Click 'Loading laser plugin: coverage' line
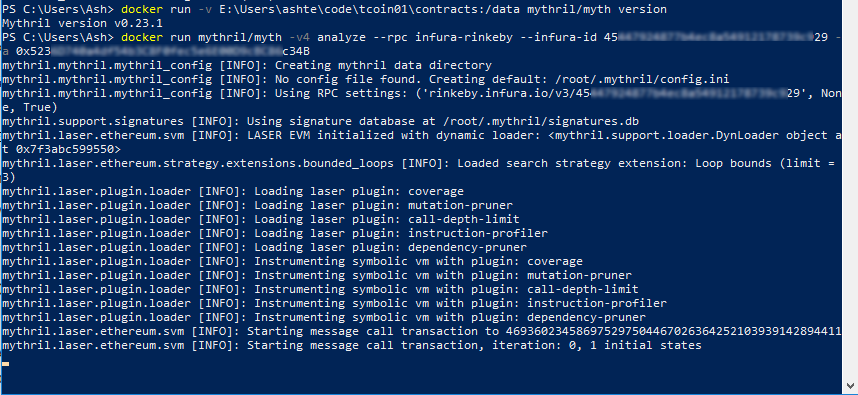 [x=233, y=191]
